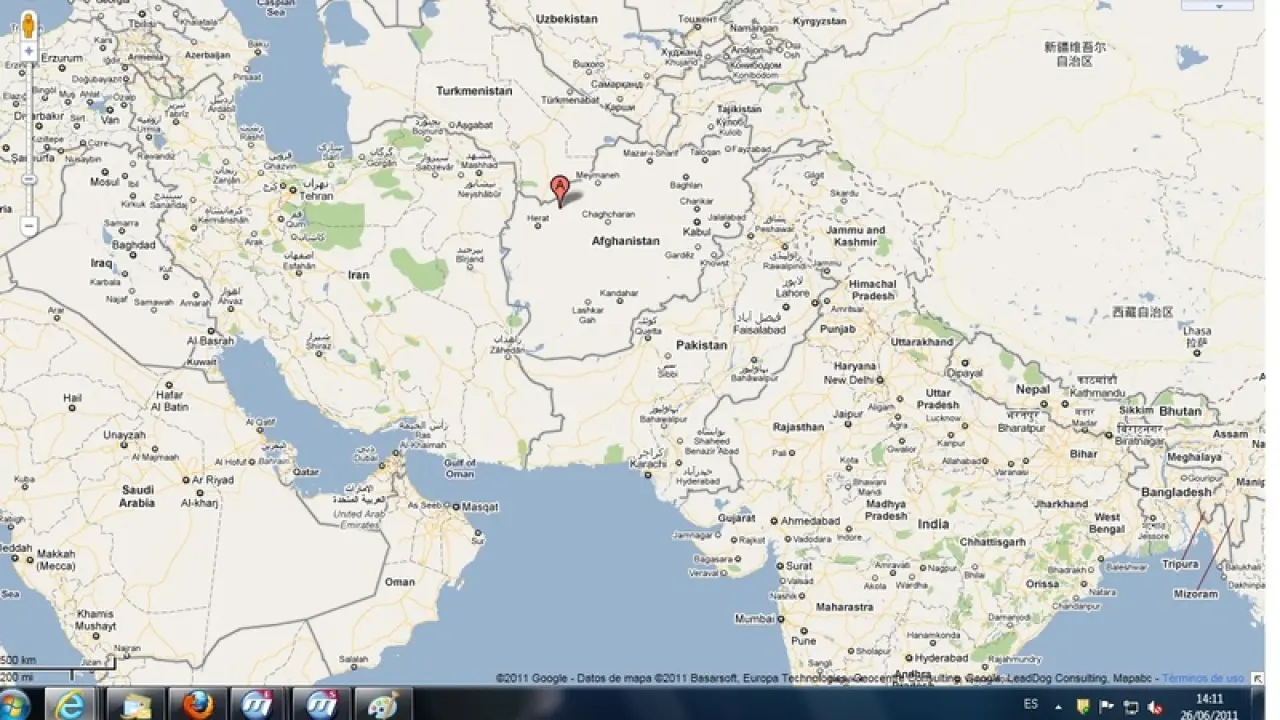Switch to Firefox in the taskbar

tap(198, 704)
